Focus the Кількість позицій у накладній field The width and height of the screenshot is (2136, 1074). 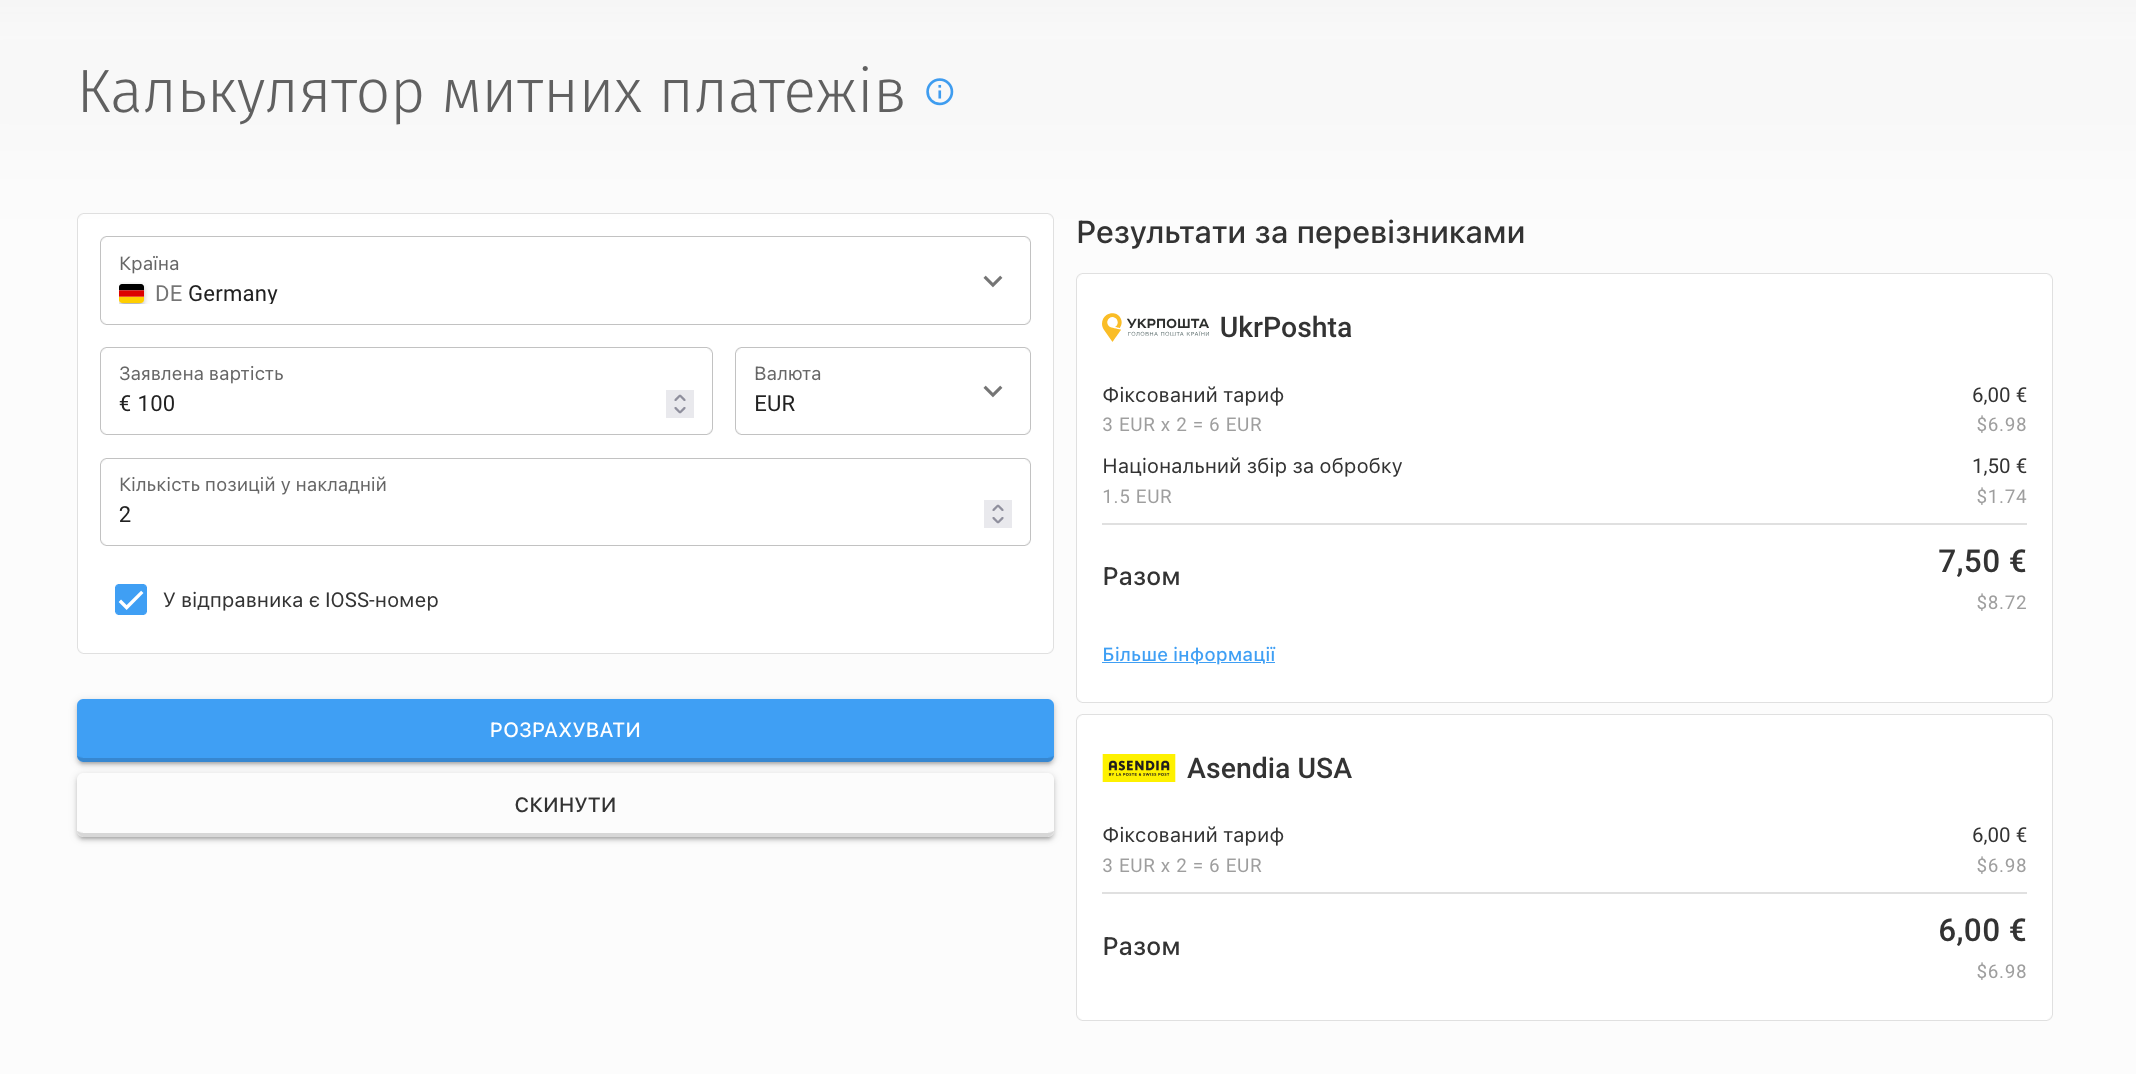[565, 502]
